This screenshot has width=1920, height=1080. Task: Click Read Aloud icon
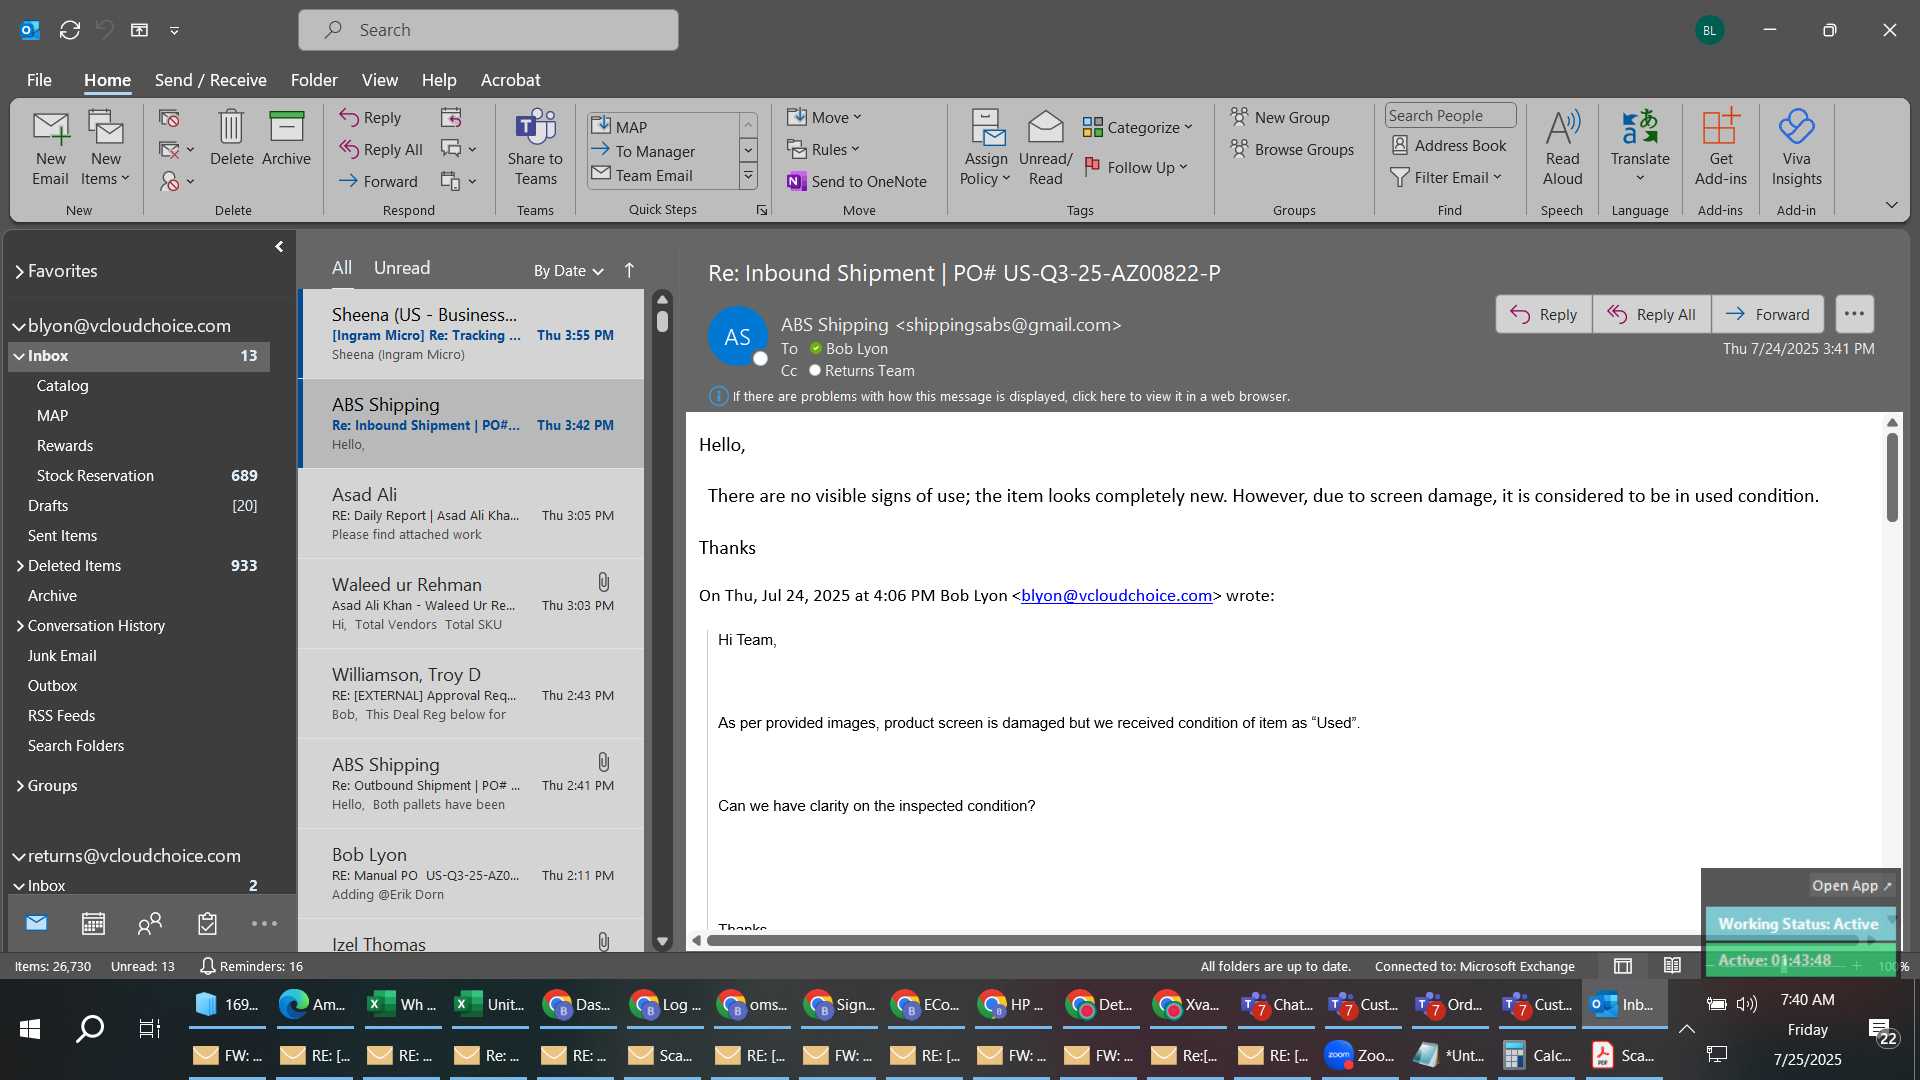[1562, 148]
